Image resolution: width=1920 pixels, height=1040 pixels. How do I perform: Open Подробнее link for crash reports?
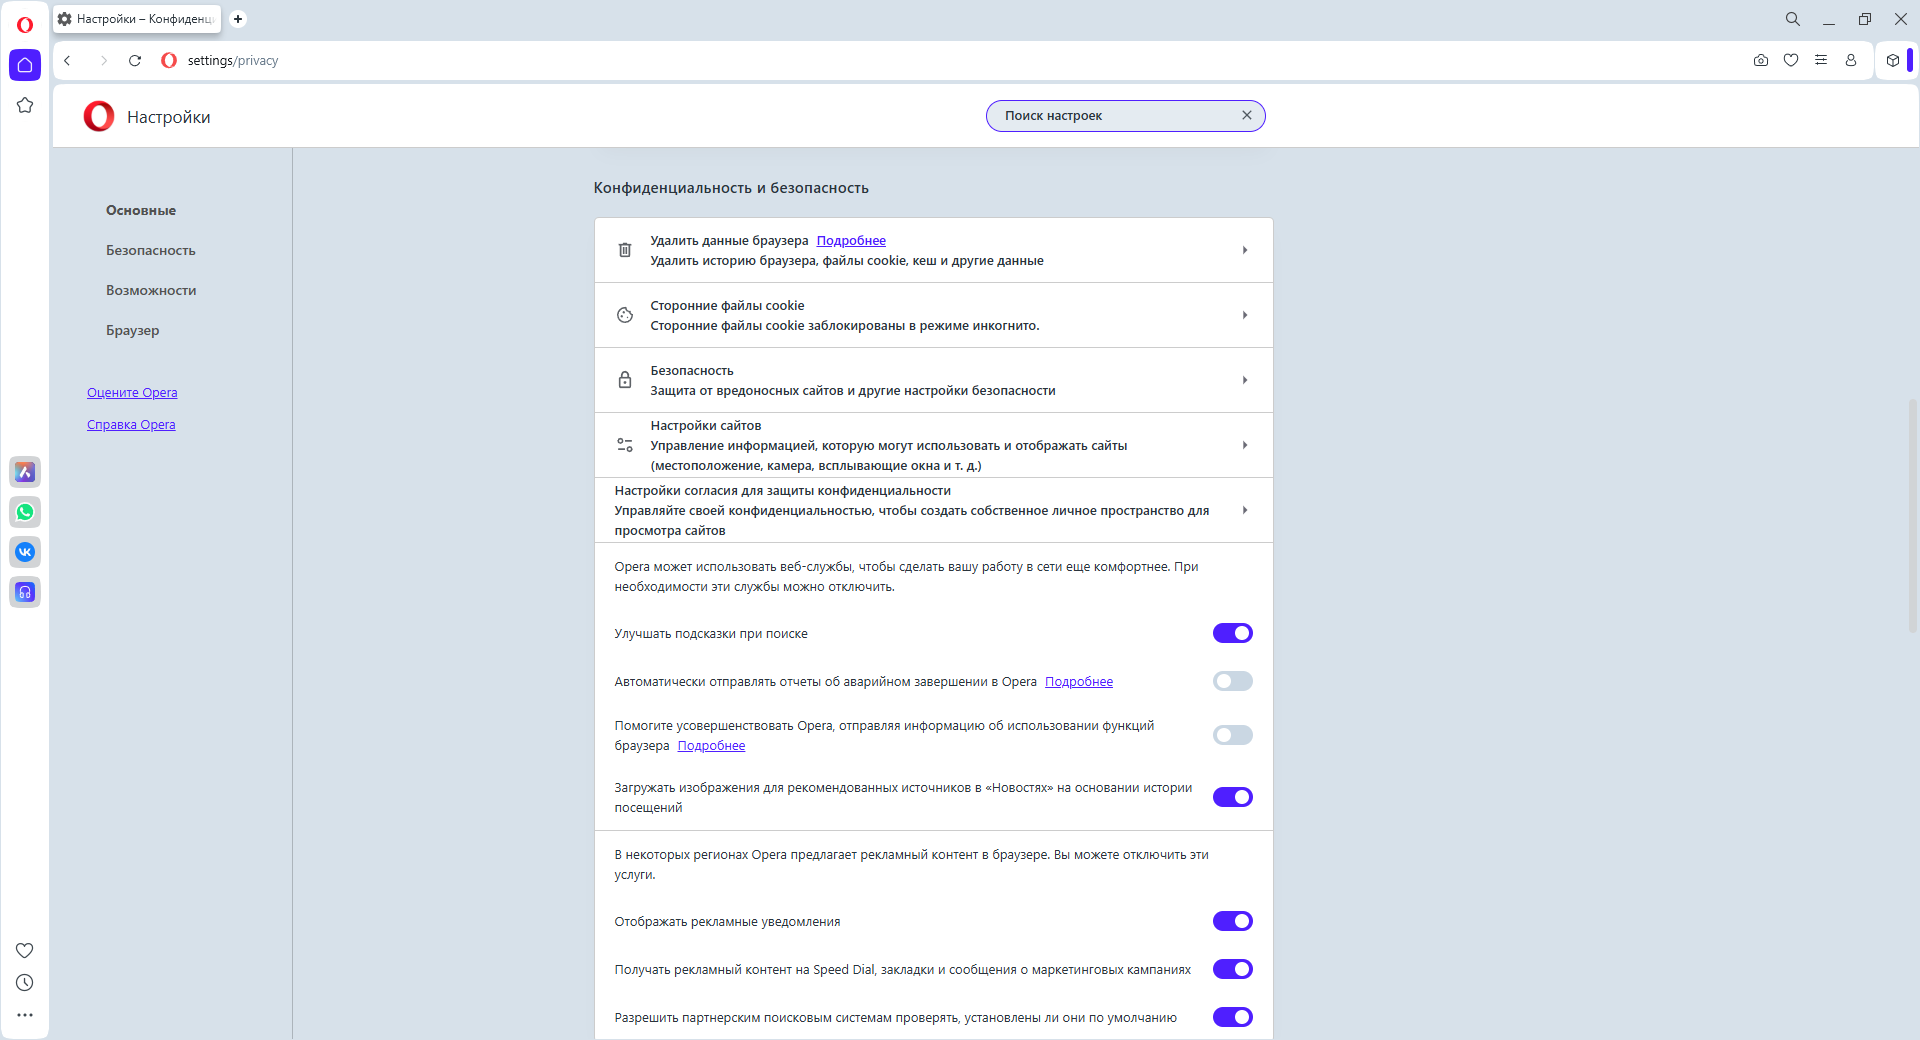tap(1079, 681)
